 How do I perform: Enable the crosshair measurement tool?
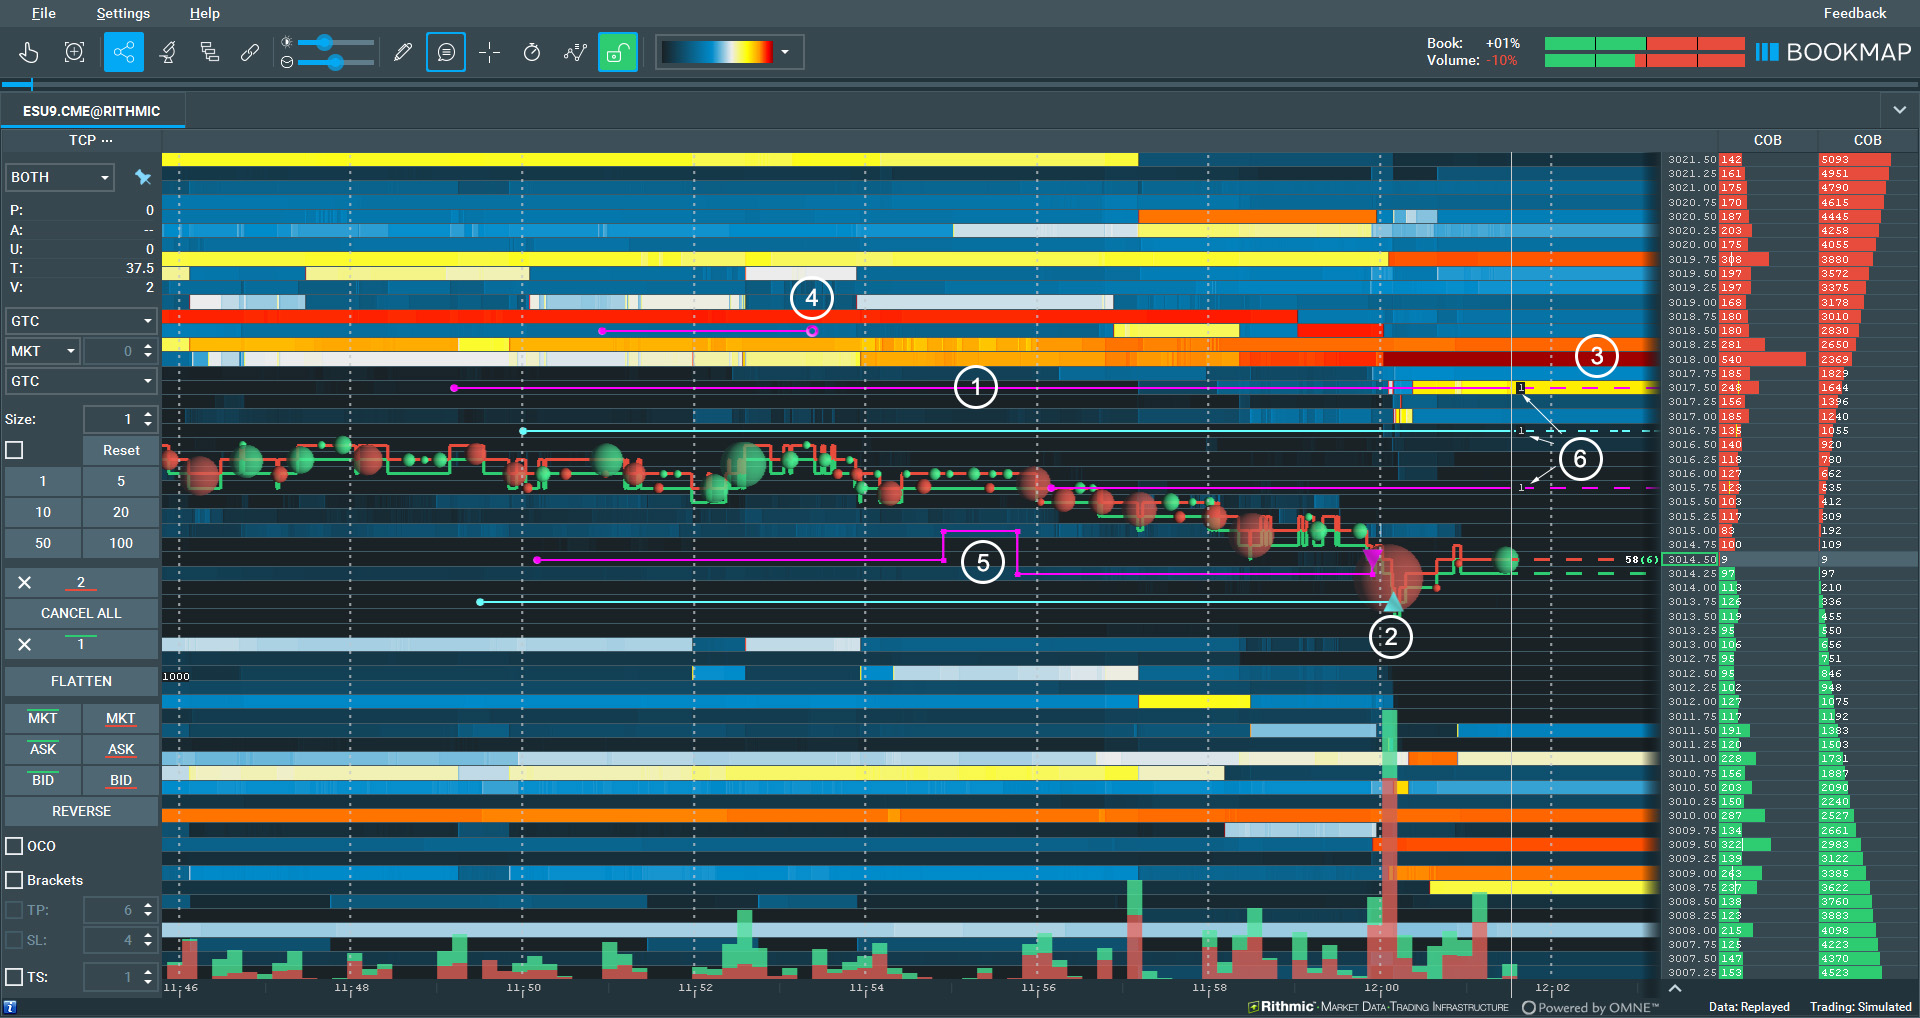(489, 52)
